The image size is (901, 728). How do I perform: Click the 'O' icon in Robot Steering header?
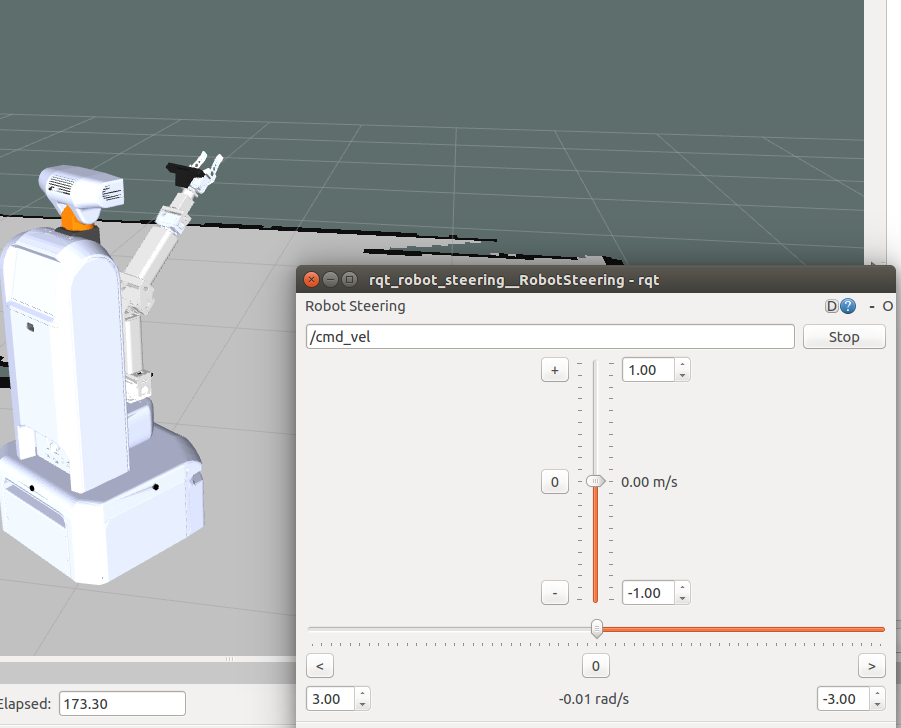click(x=888, y=307)
